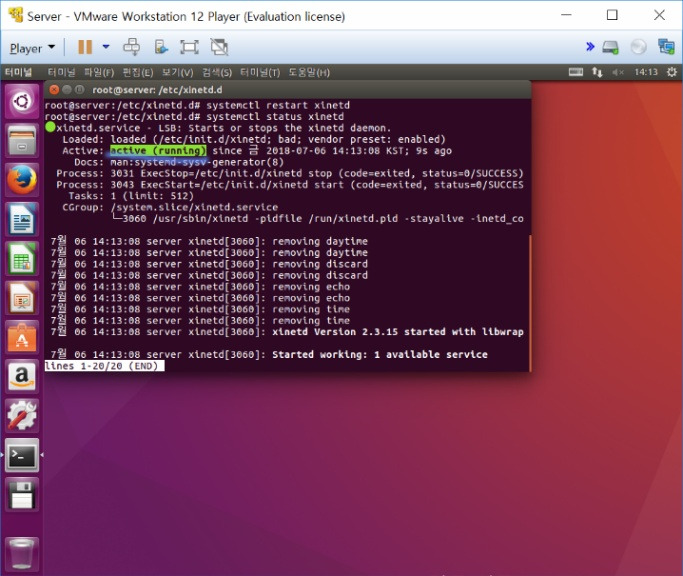Launch LibreOffice Calc
Image resolution: width=683 pixels, height=576 pixels.
22,258
